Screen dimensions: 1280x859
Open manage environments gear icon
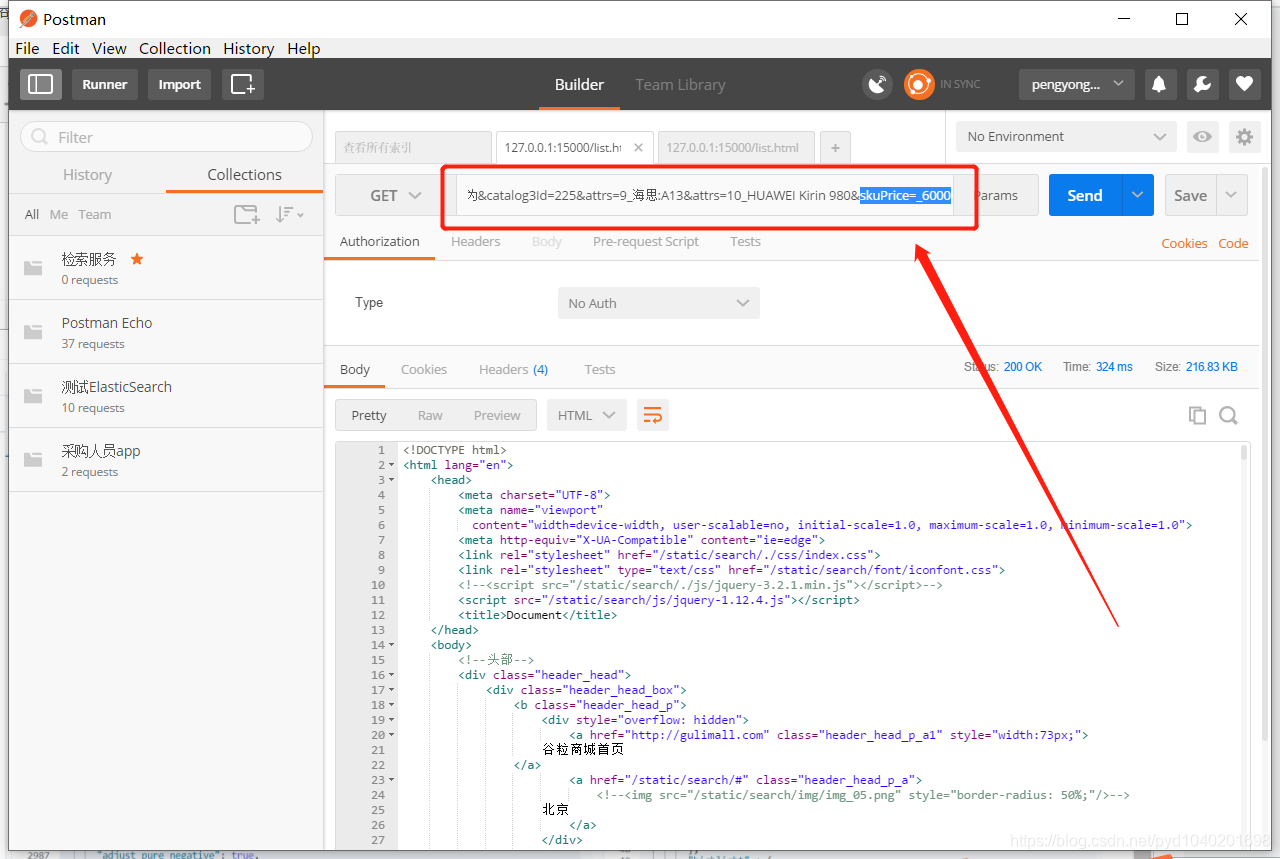click(1244, 137)
